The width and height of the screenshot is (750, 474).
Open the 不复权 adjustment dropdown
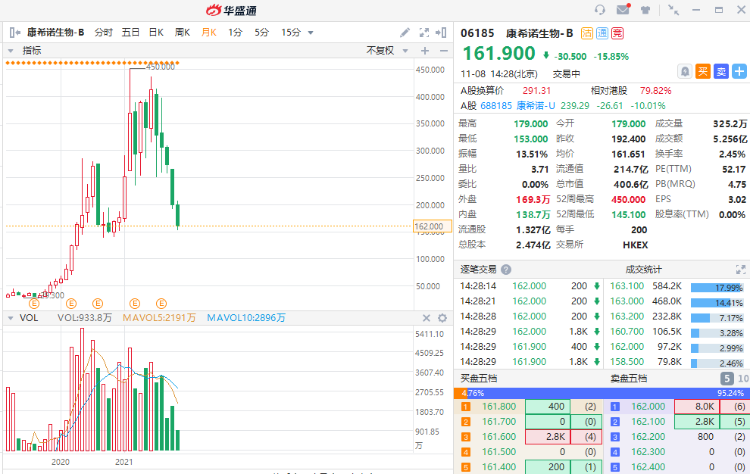click(405, 51)
